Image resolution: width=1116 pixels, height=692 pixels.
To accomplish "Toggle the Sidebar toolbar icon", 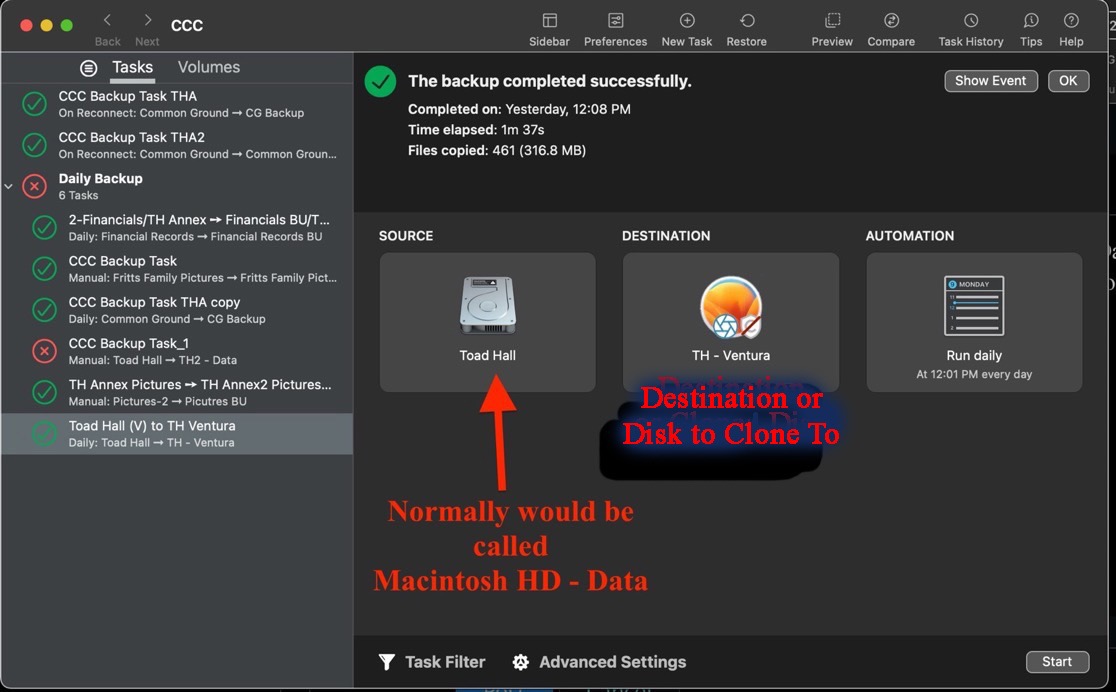I will 549,21.
